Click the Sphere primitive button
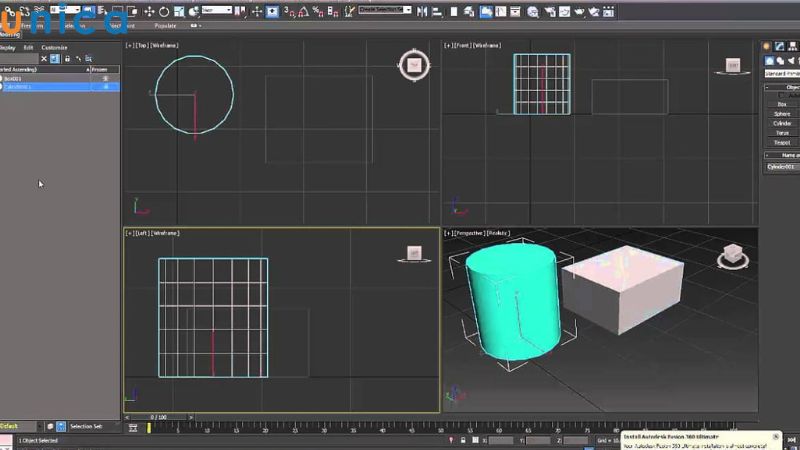The width and height of the screenshot is (800, 450). coord(782,113)
